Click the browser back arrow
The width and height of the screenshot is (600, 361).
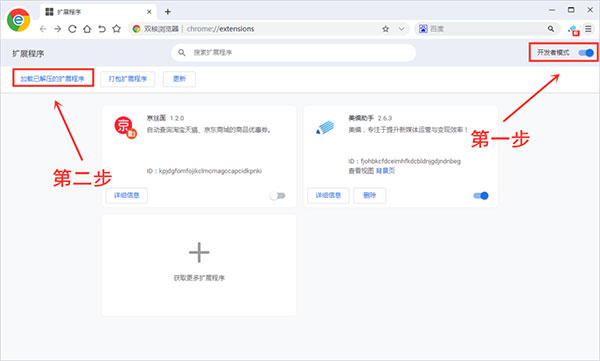click(x=43, y=29)
